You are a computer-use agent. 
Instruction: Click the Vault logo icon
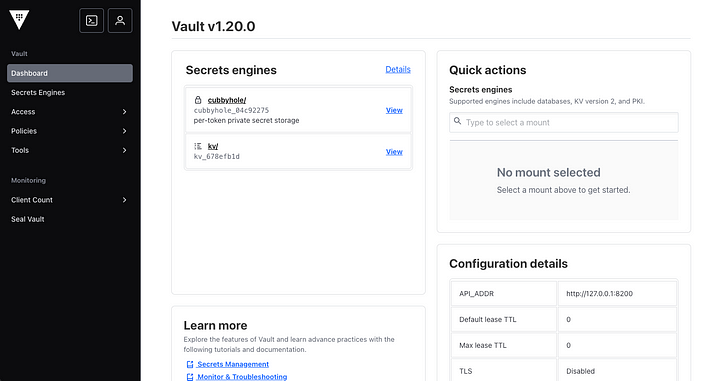point(19,20)
